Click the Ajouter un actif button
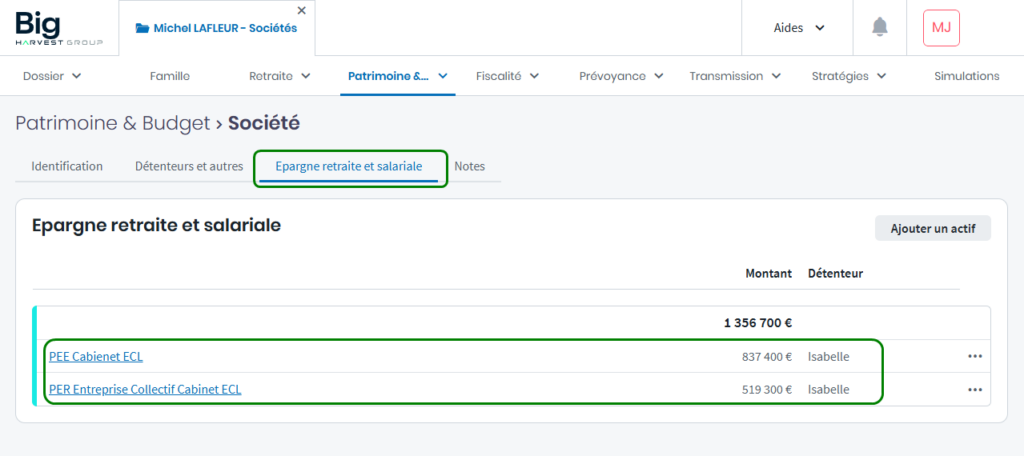The image size is (1024, 456). coord(932,228)
